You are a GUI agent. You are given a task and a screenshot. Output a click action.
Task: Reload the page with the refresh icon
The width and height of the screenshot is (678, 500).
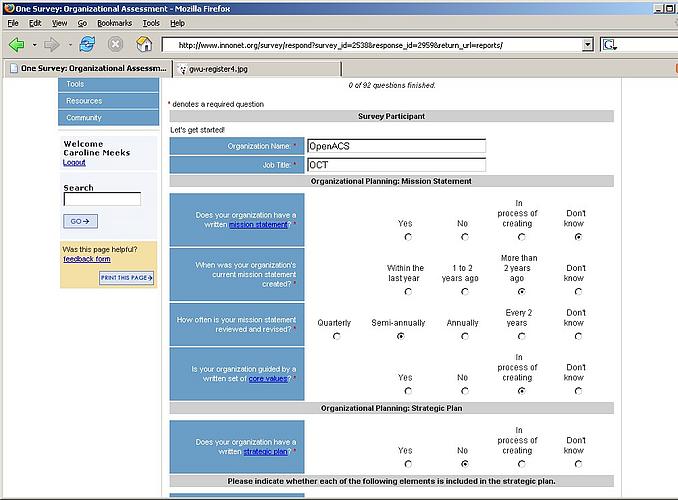[87, 45]
